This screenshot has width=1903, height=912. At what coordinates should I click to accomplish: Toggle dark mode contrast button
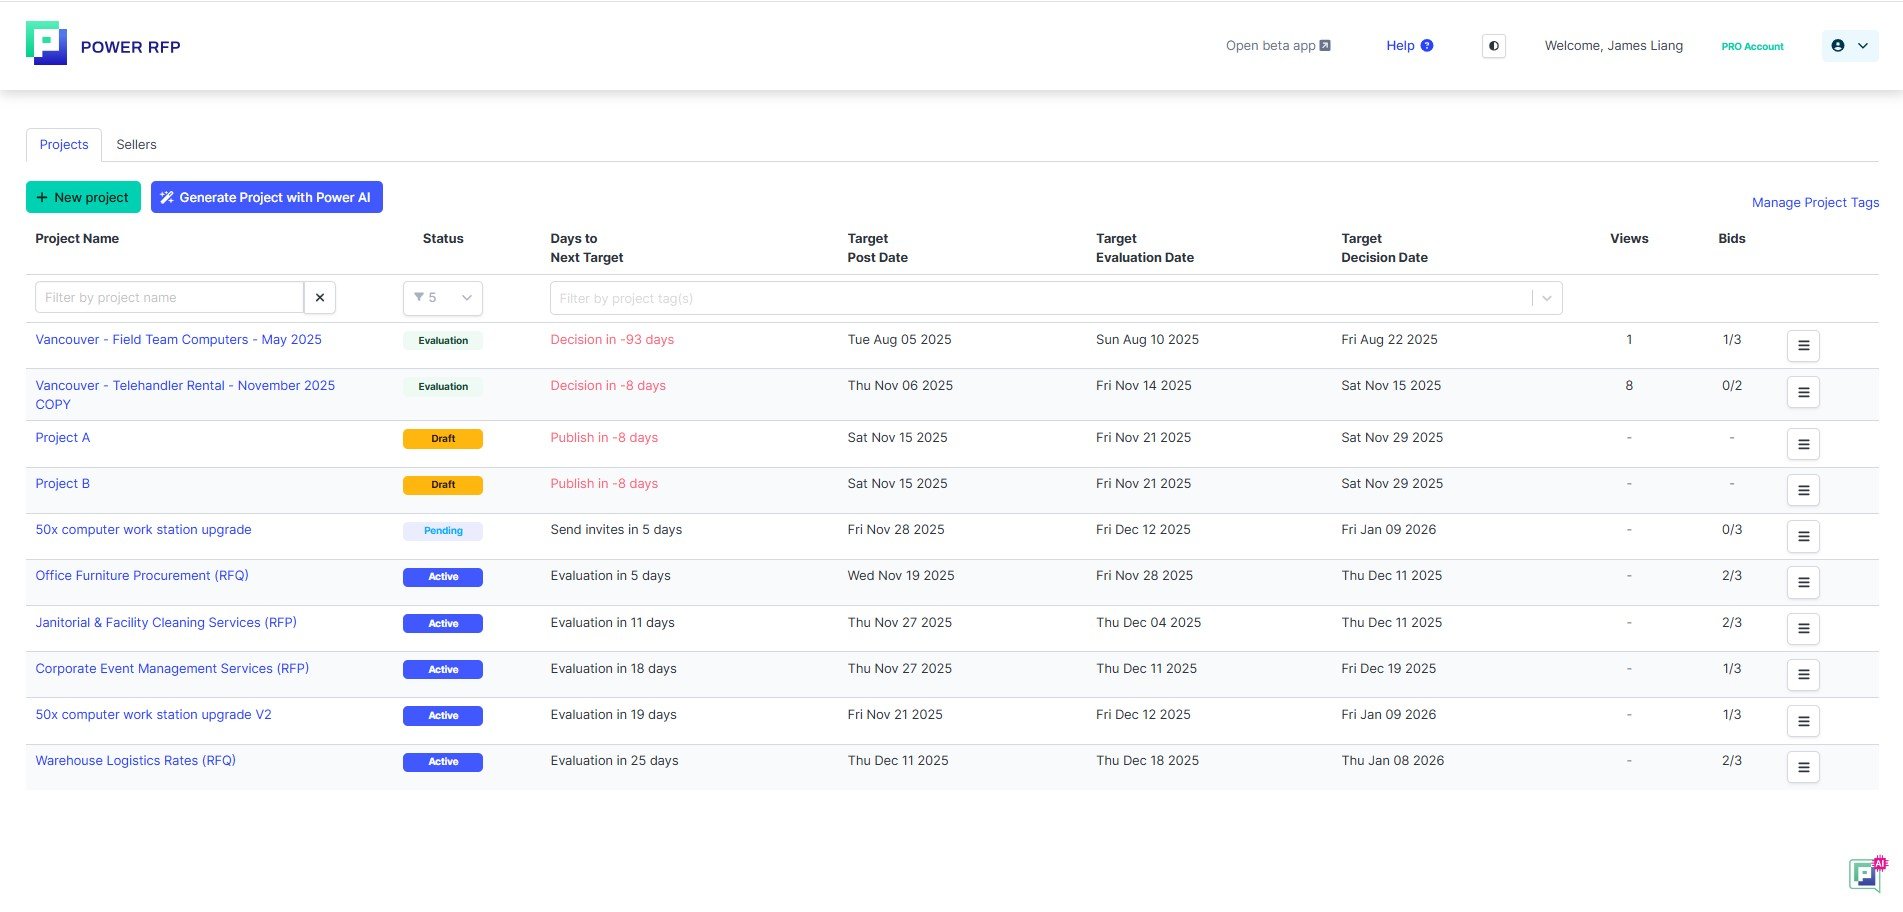click(x=1493, y=46)
